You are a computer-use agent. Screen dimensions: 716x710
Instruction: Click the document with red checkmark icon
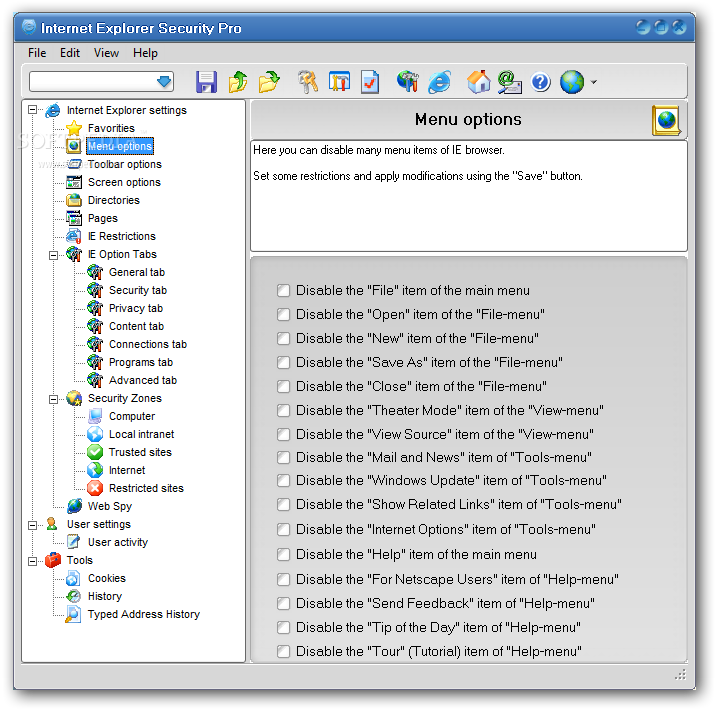pos(369,82)
